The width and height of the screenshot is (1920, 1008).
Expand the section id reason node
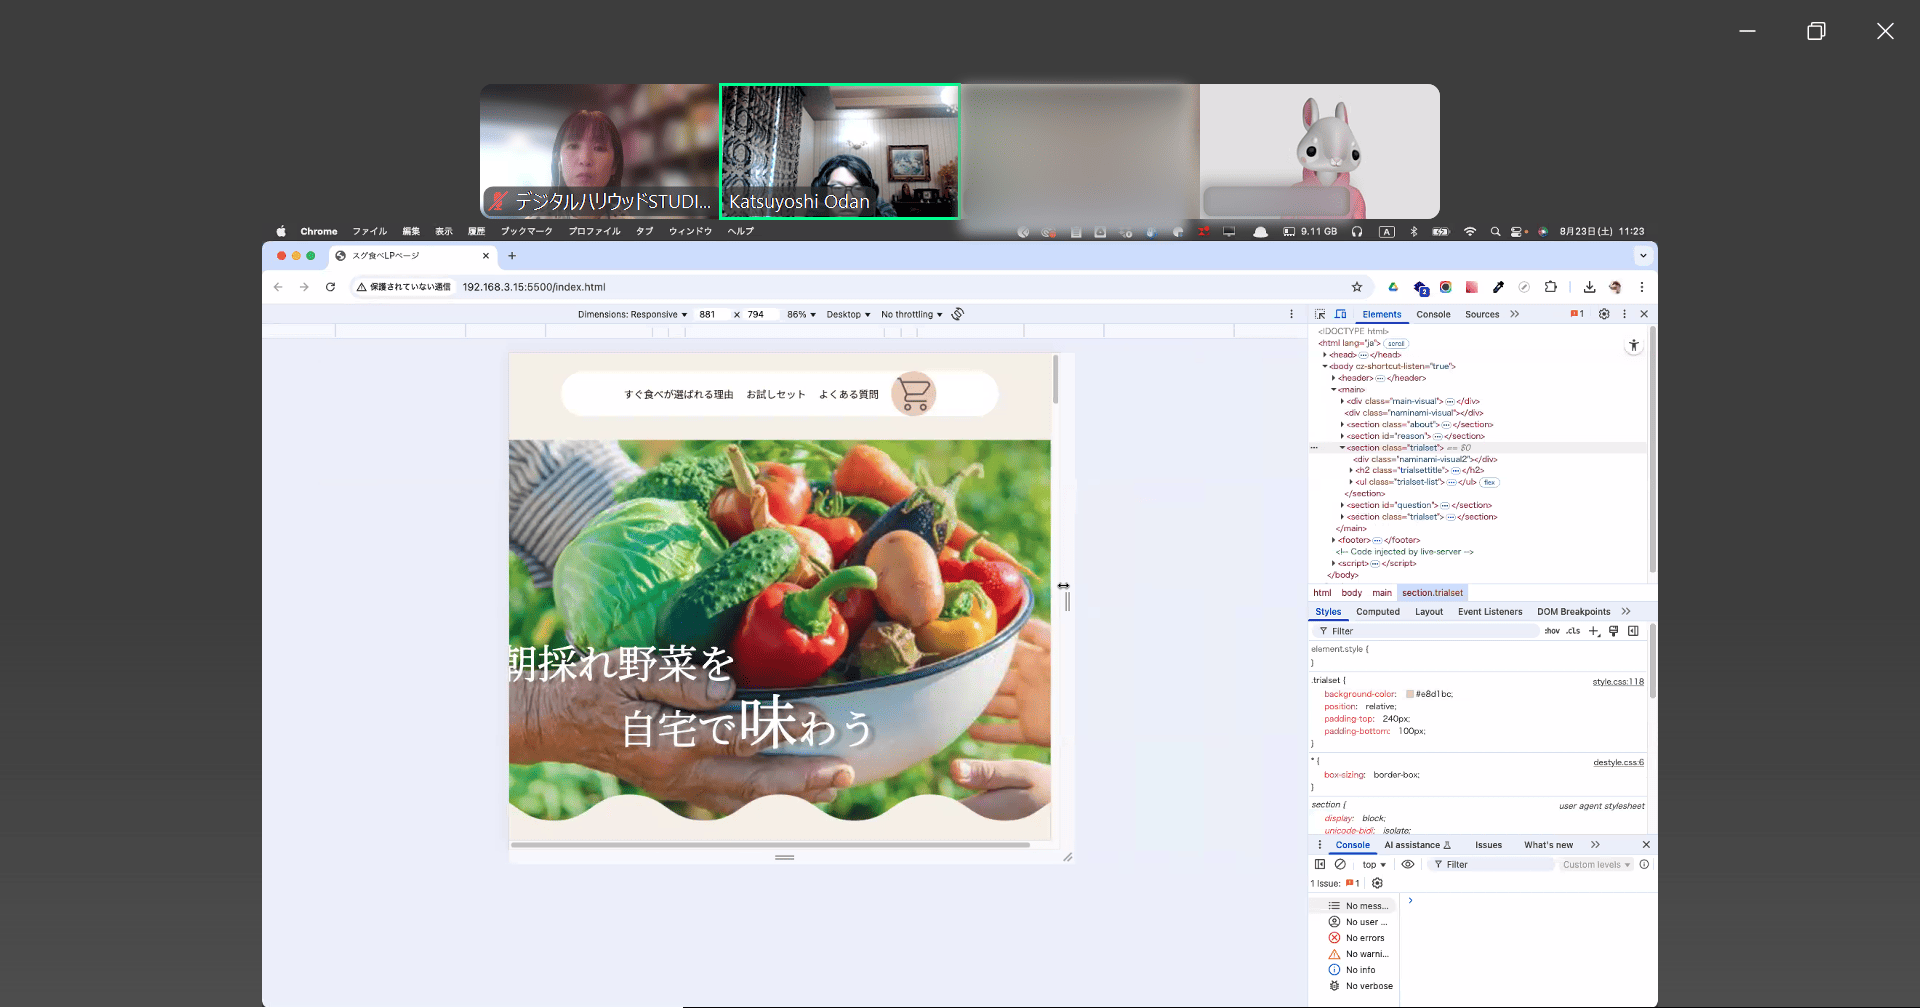(x=1342, y=436)
